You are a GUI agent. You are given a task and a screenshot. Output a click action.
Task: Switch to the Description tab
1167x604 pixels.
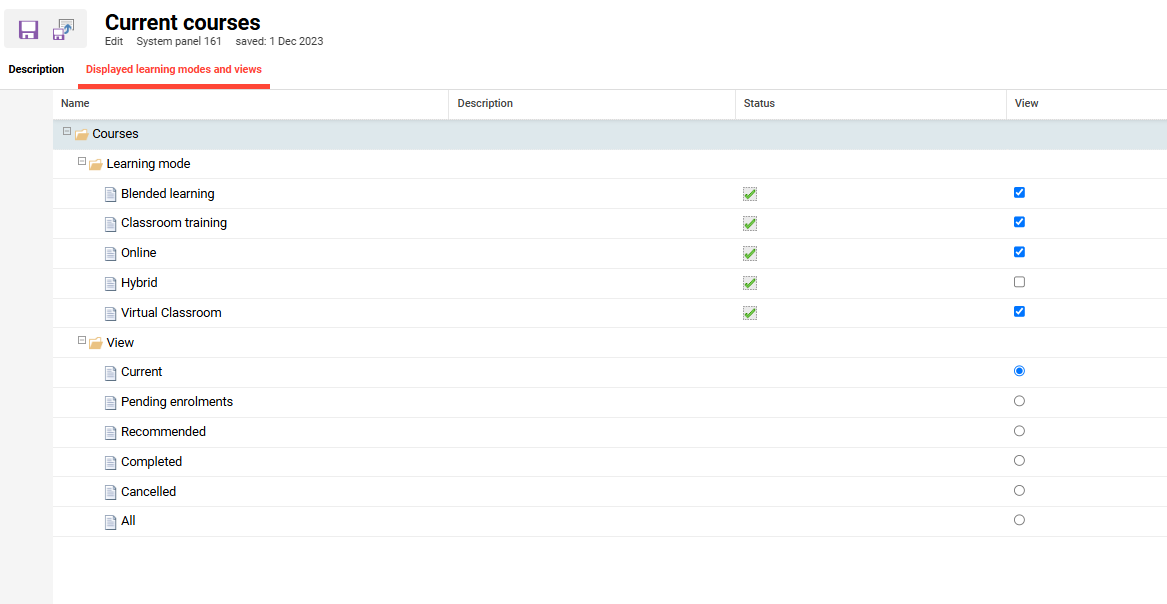click(x=36, y=70)
